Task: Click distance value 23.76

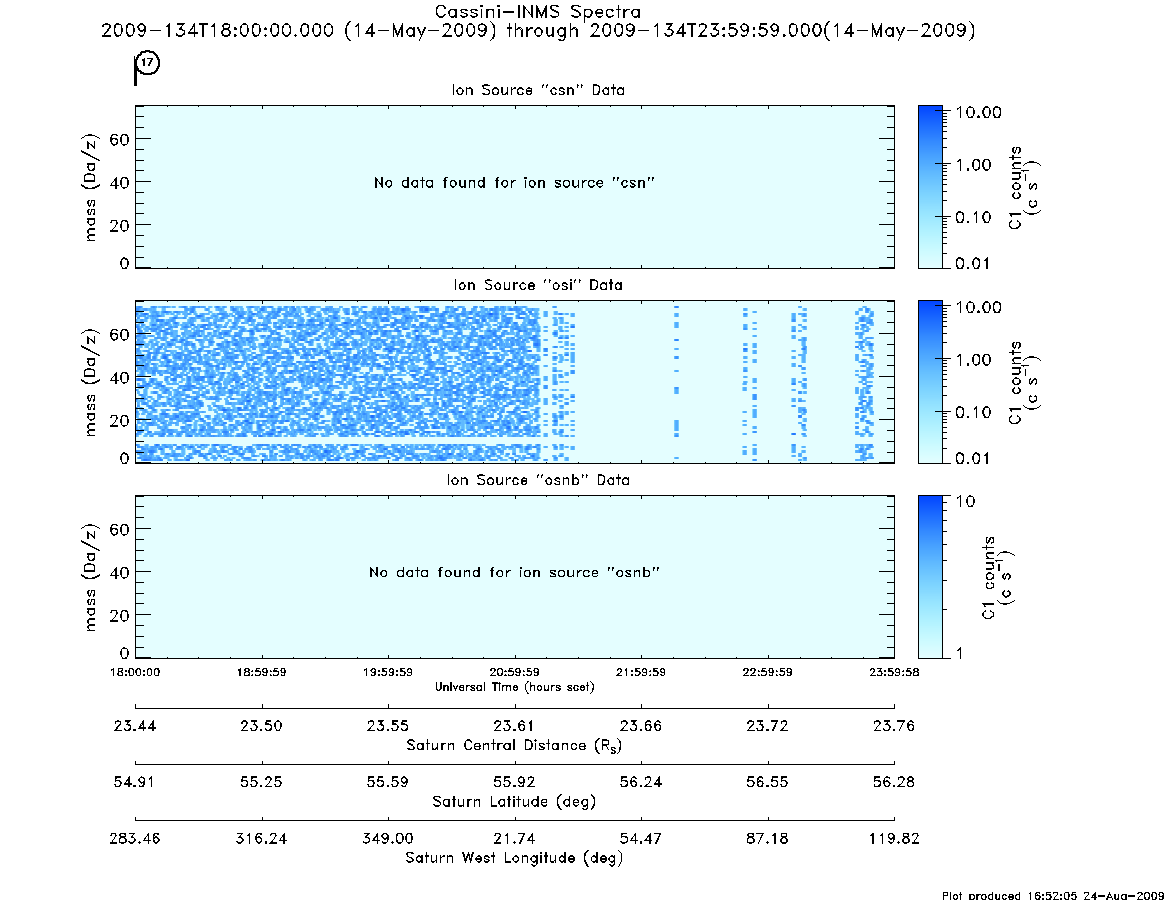Action: click(x=894, y=726)
